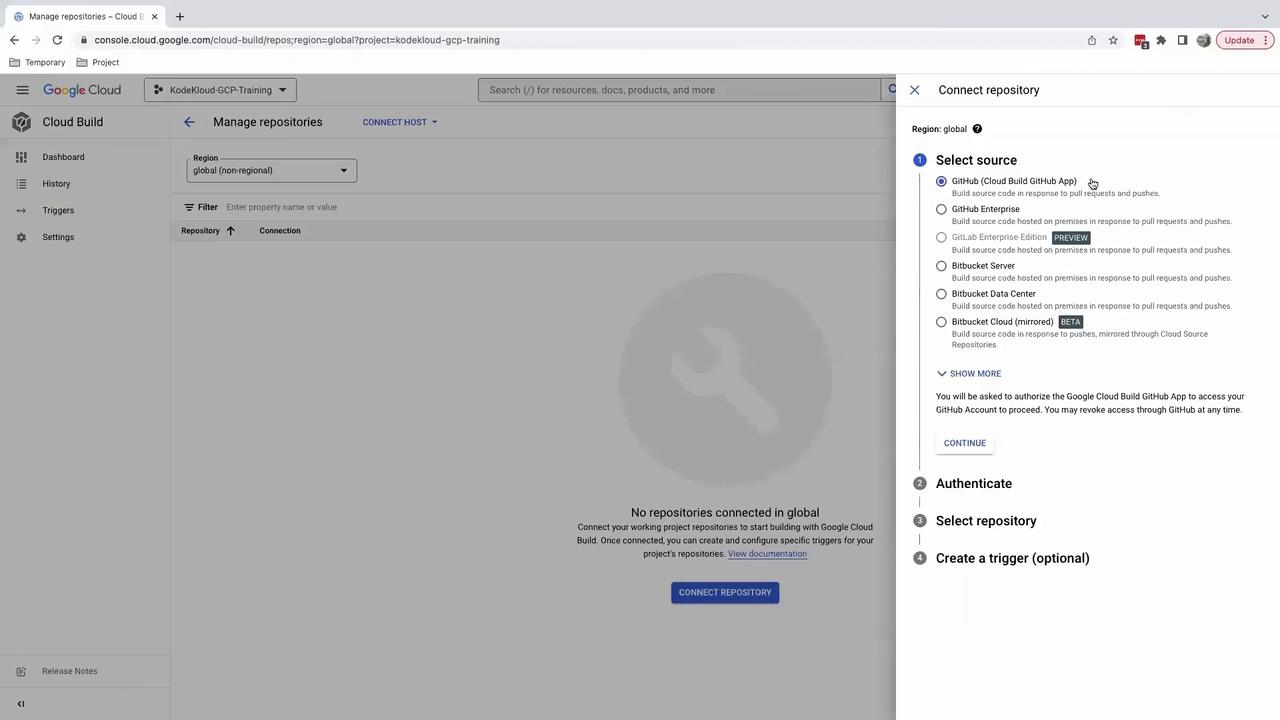Select the Manage repositories browser tab
The image size is (1280, 720).
[x=85, y=16]
